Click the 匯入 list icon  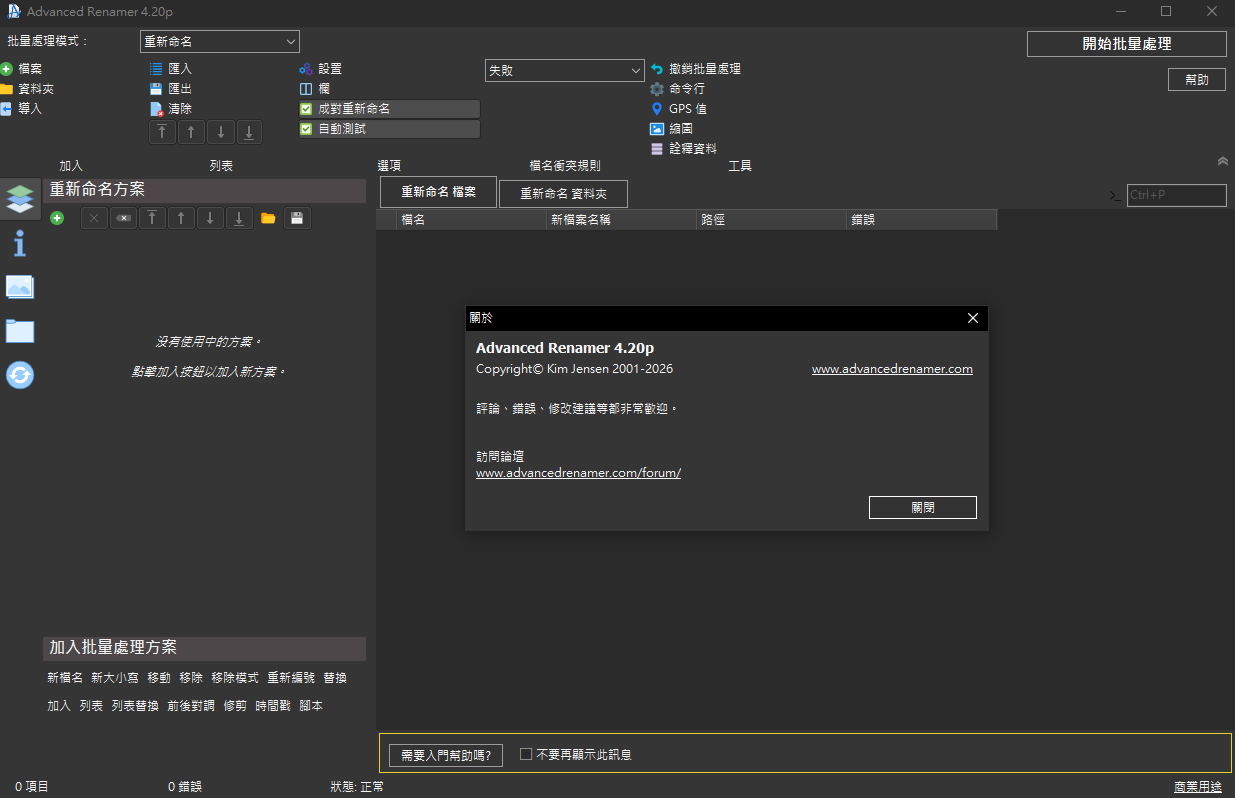tap(156, 69)
